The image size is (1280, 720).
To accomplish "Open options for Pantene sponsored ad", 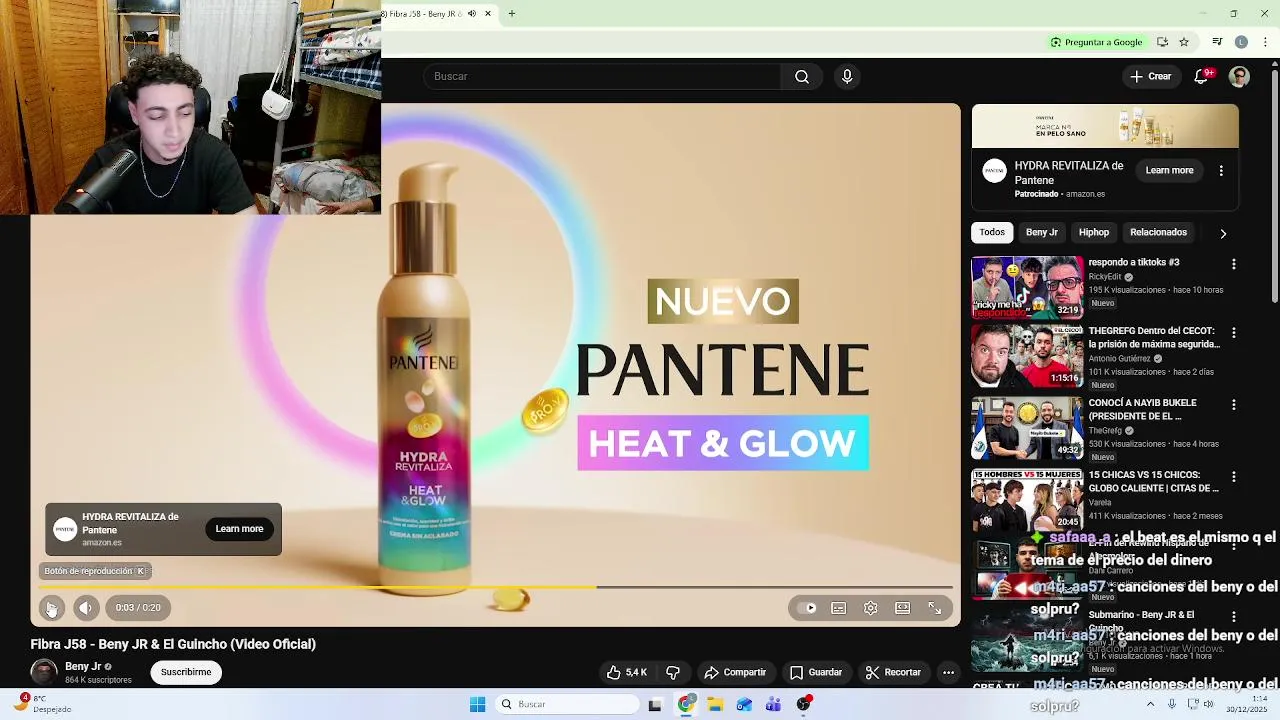I will pyautogui.click(x=1221, y=171).
